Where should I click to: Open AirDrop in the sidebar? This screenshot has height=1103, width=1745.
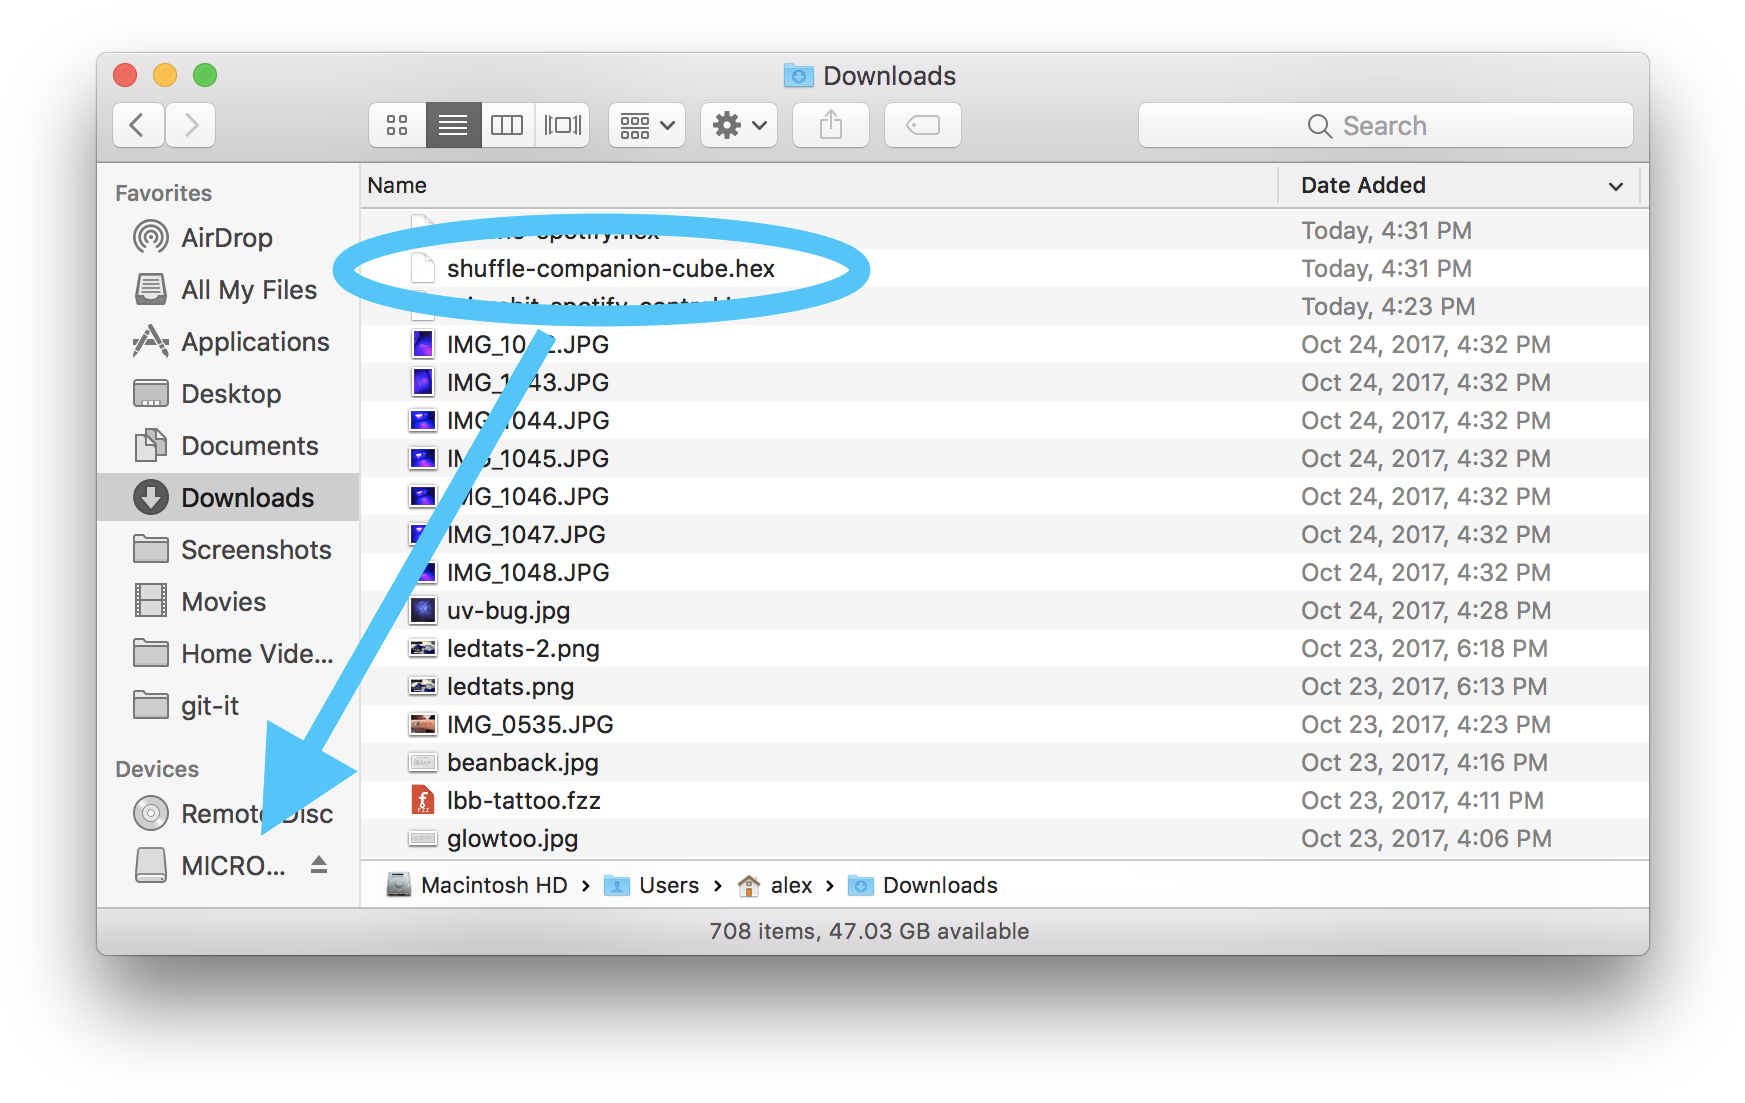[226, 238]
